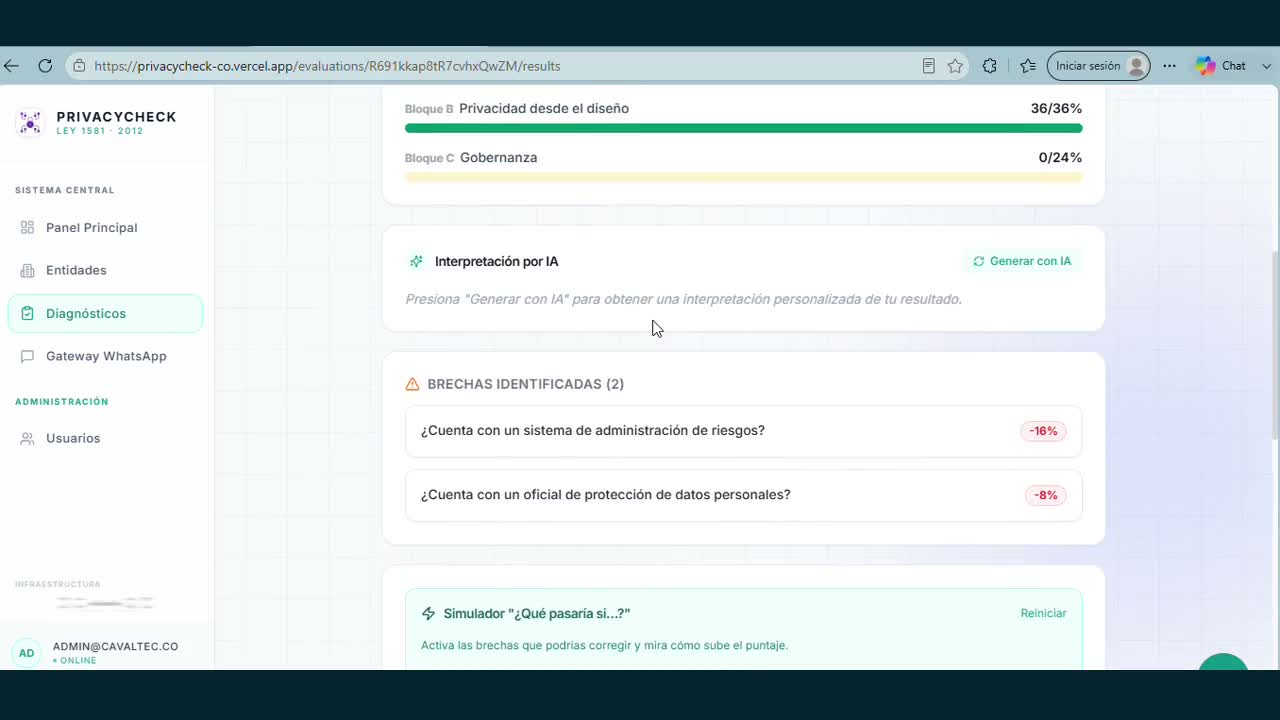The image size is (1280, 720).
Task: Click the ADMIN@CAVALTEC.CO account label
Action: pyautogui.click(x=115, y=647)
